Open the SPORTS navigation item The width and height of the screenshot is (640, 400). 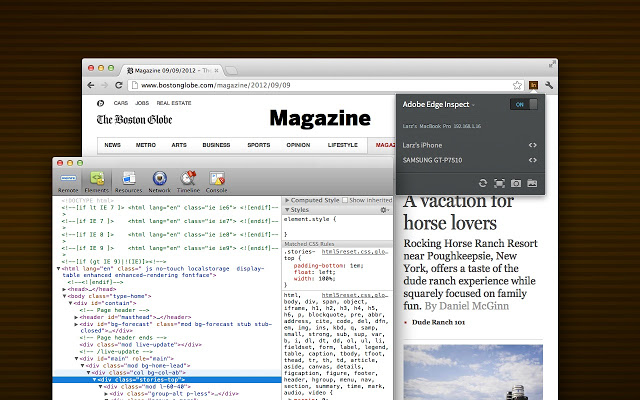259,145
